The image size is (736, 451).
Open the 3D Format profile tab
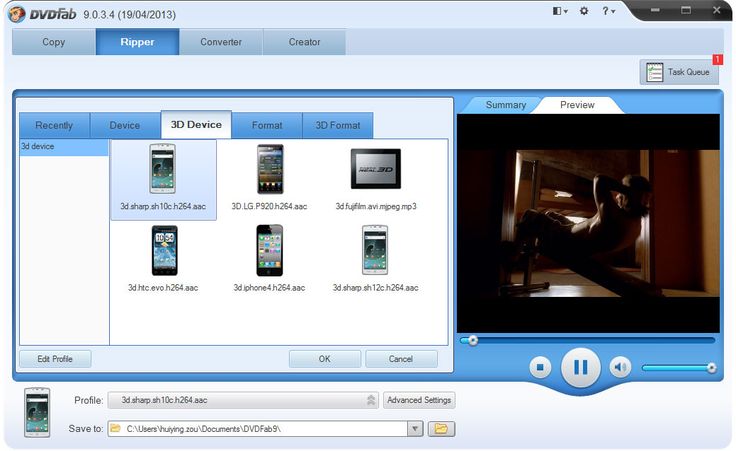coord(337,125)
